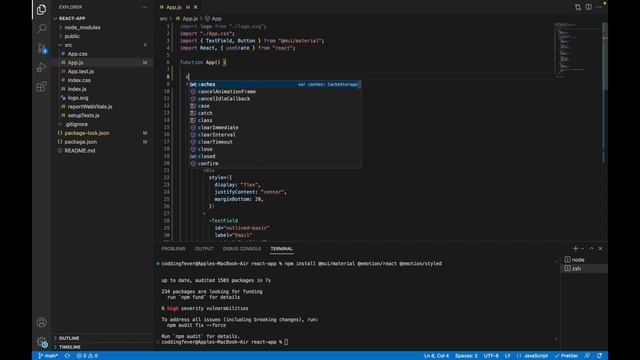Switch to the OUTPUT panel tab
This screenshot has width=640, height=360.
tap(204, 249)
